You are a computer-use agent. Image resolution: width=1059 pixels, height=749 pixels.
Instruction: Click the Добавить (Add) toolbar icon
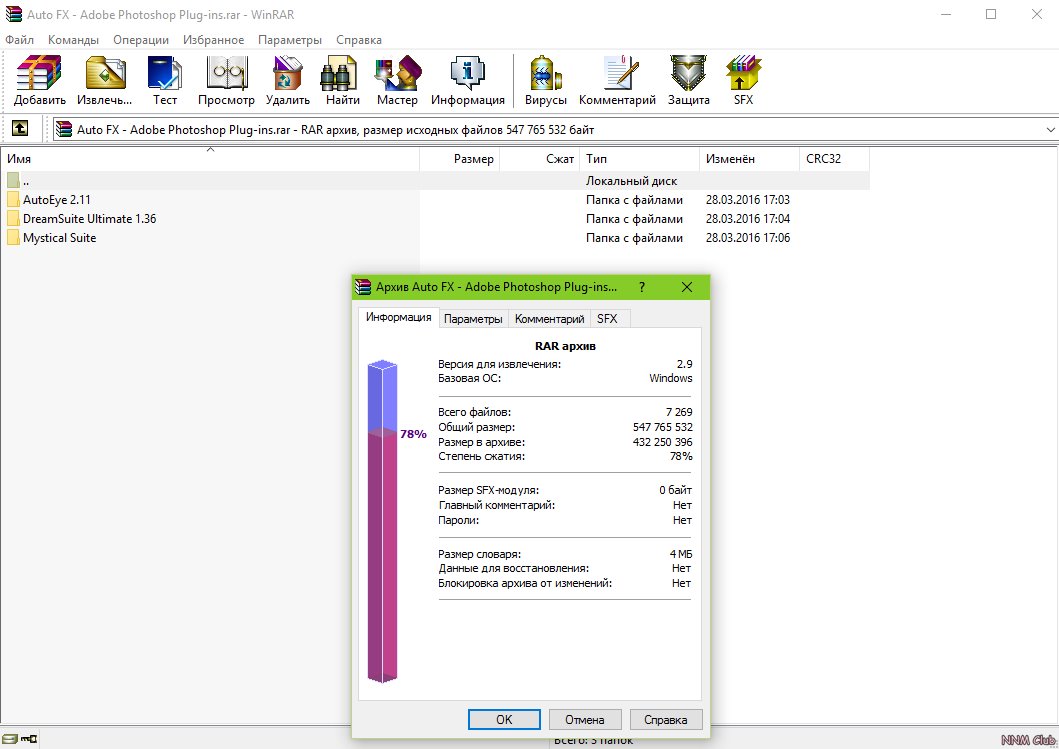(39, 76)
